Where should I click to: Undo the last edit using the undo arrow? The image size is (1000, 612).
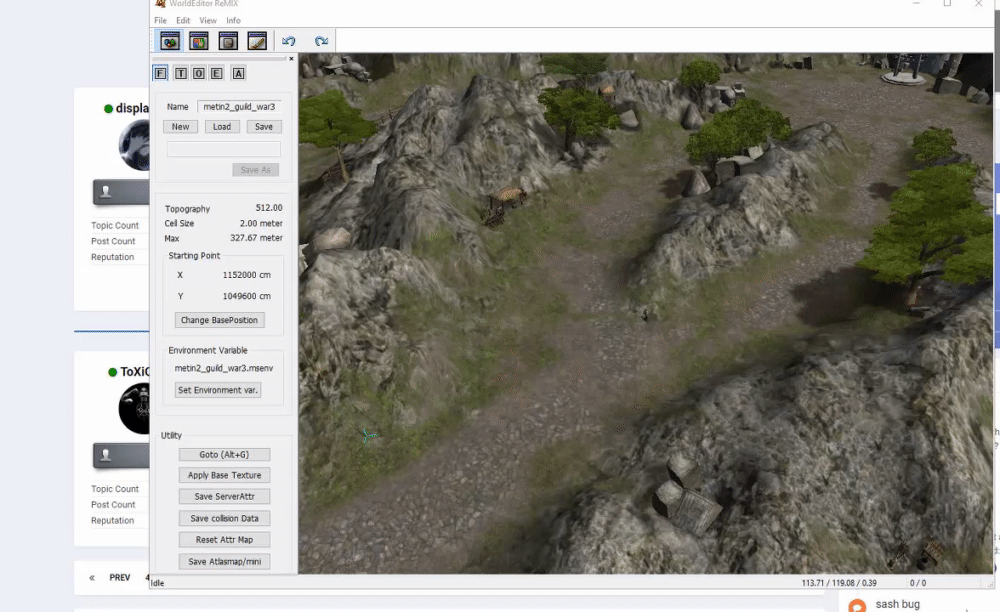coord(289,41)
